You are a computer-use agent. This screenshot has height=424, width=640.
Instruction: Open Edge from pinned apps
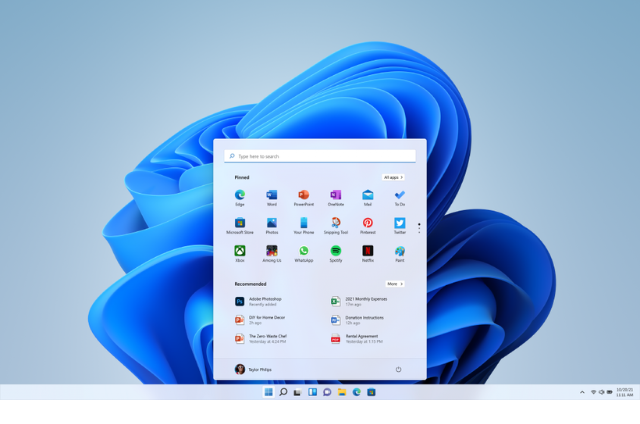click(x=240, y=198)
